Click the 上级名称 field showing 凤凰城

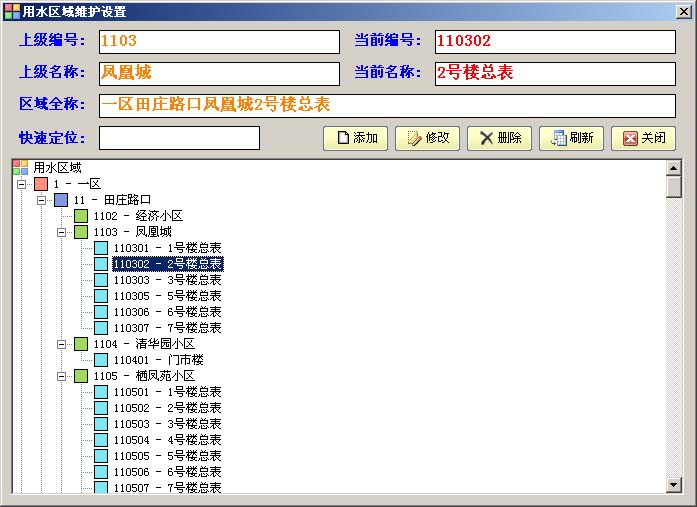219,73
